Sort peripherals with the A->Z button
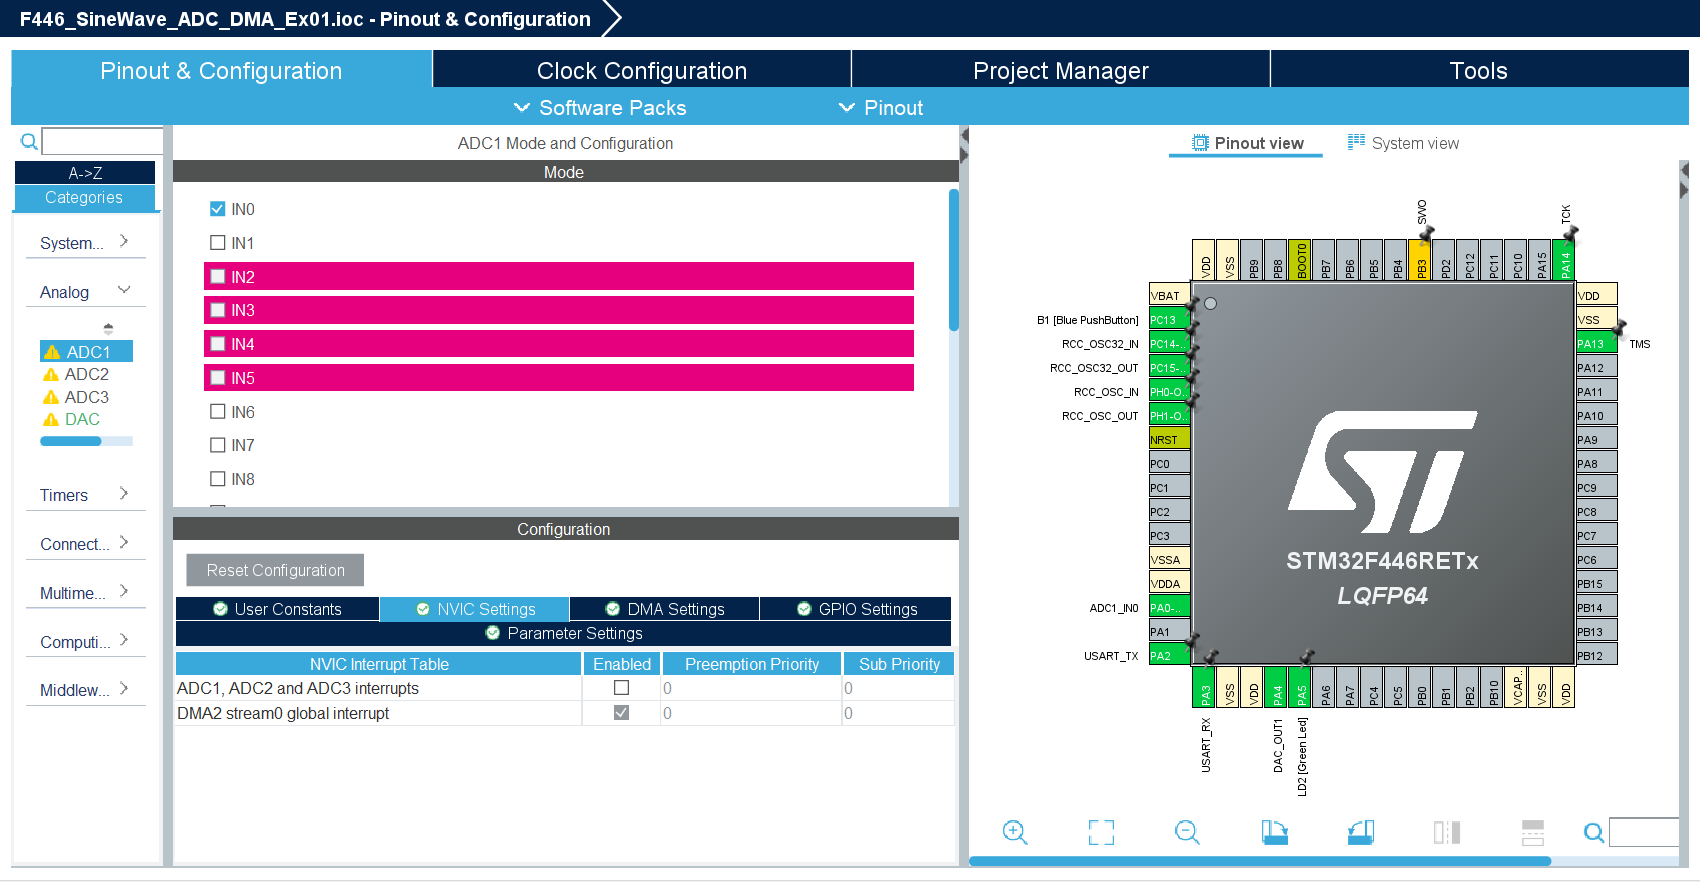 point(85,173)
